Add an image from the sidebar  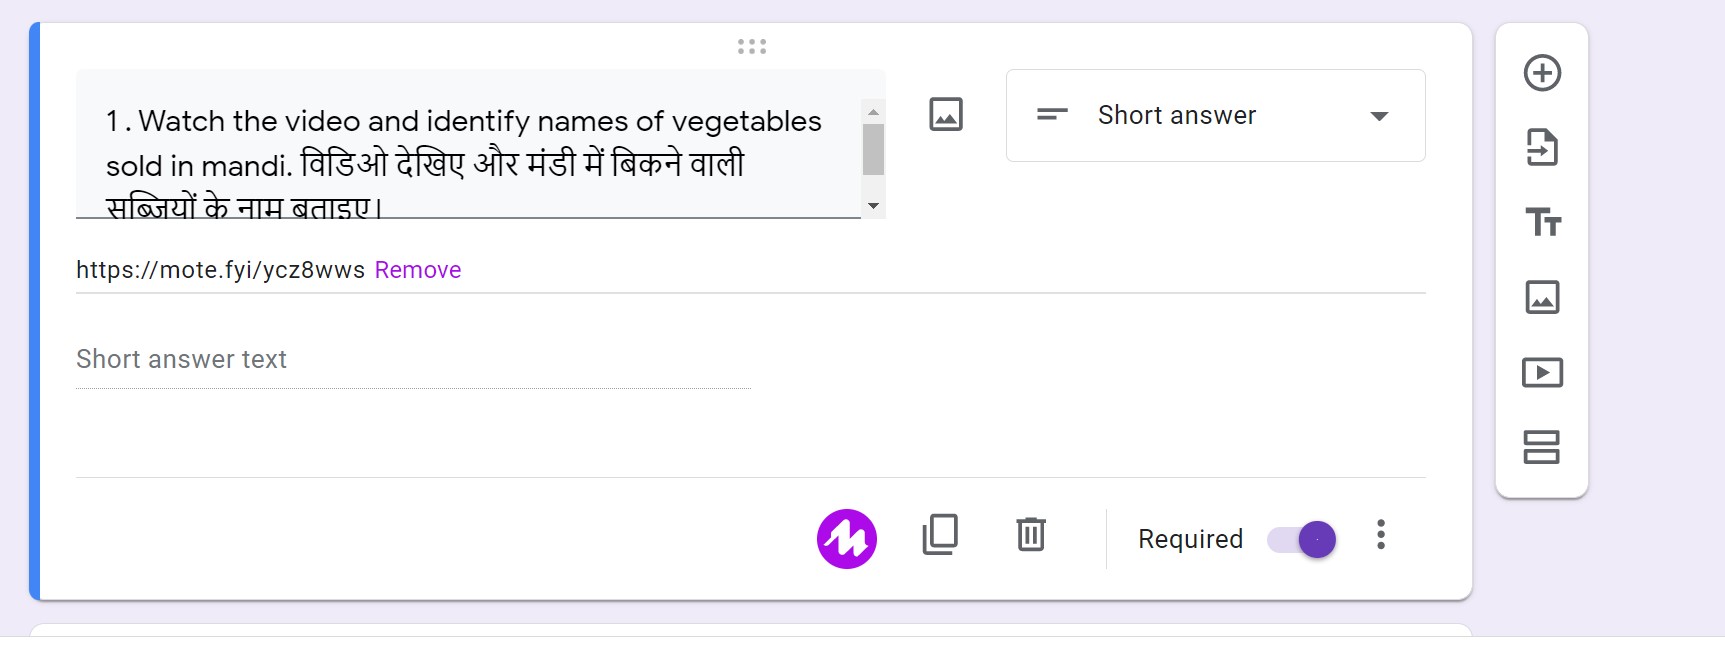click(x=1542, y=297)
